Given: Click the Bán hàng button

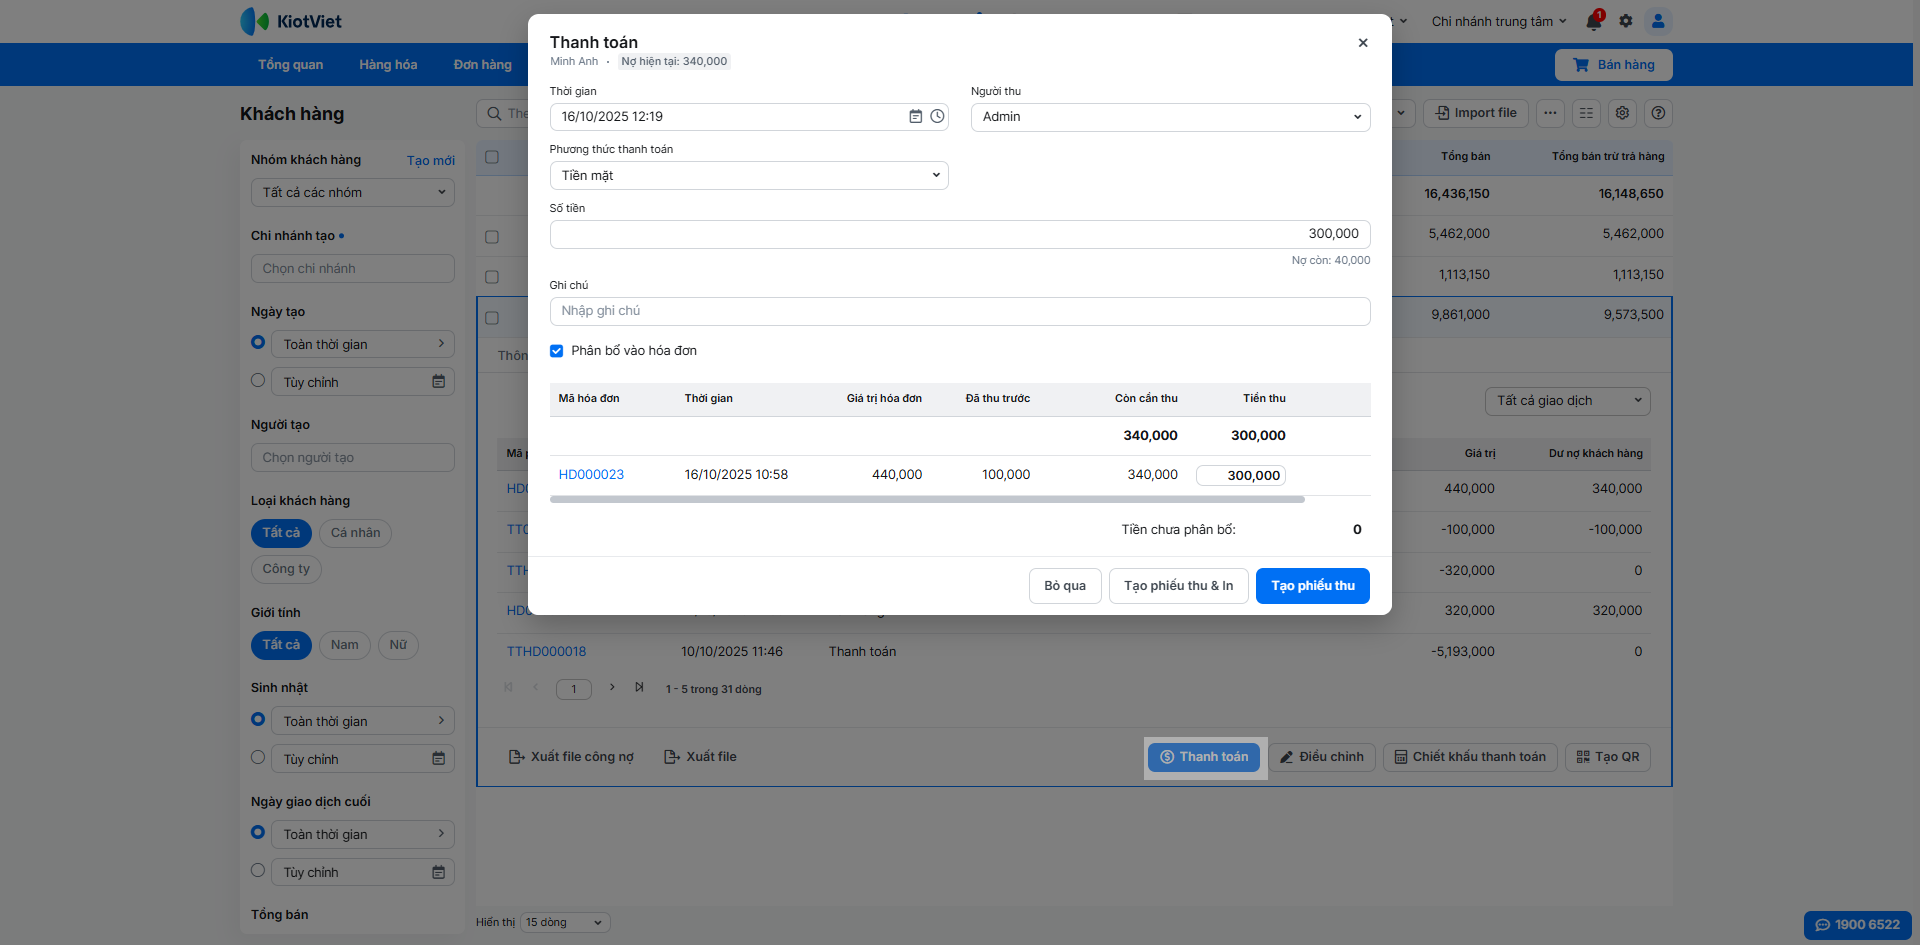Looking at the screenshot, I should [x=1613, y=65].
